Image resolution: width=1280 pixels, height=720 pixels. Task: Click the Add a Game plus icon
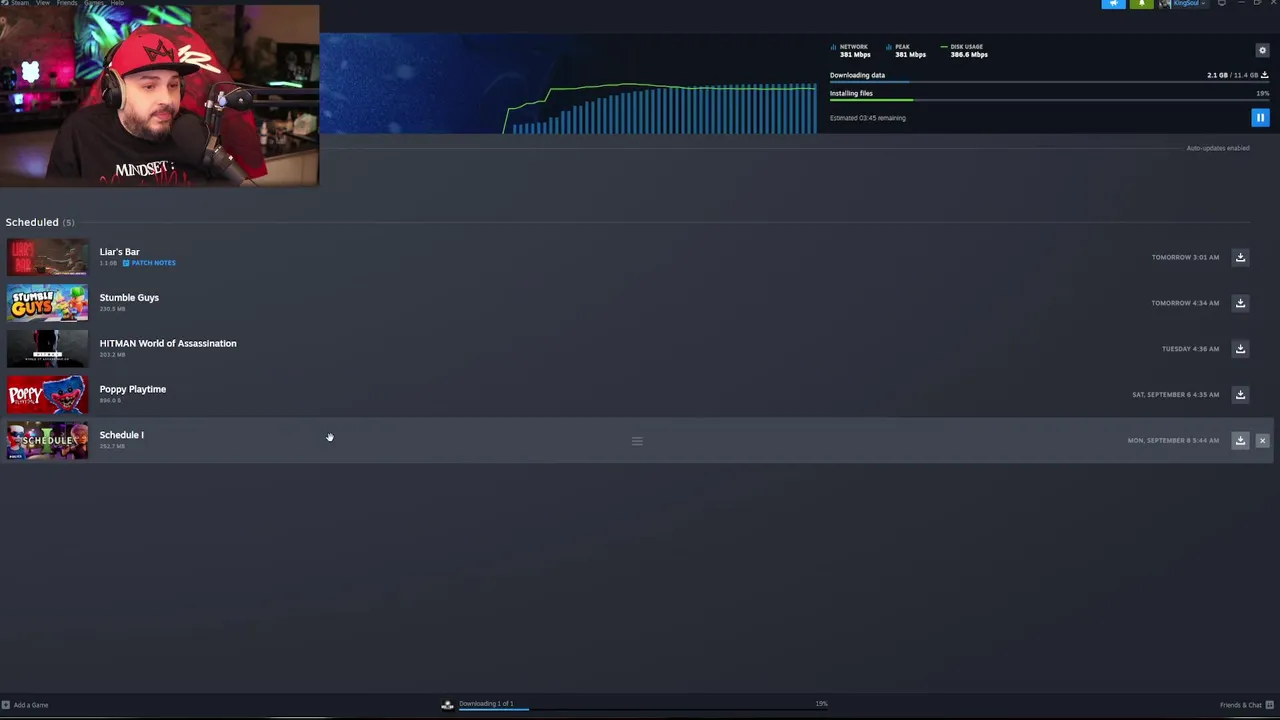(x=5, y=705)
